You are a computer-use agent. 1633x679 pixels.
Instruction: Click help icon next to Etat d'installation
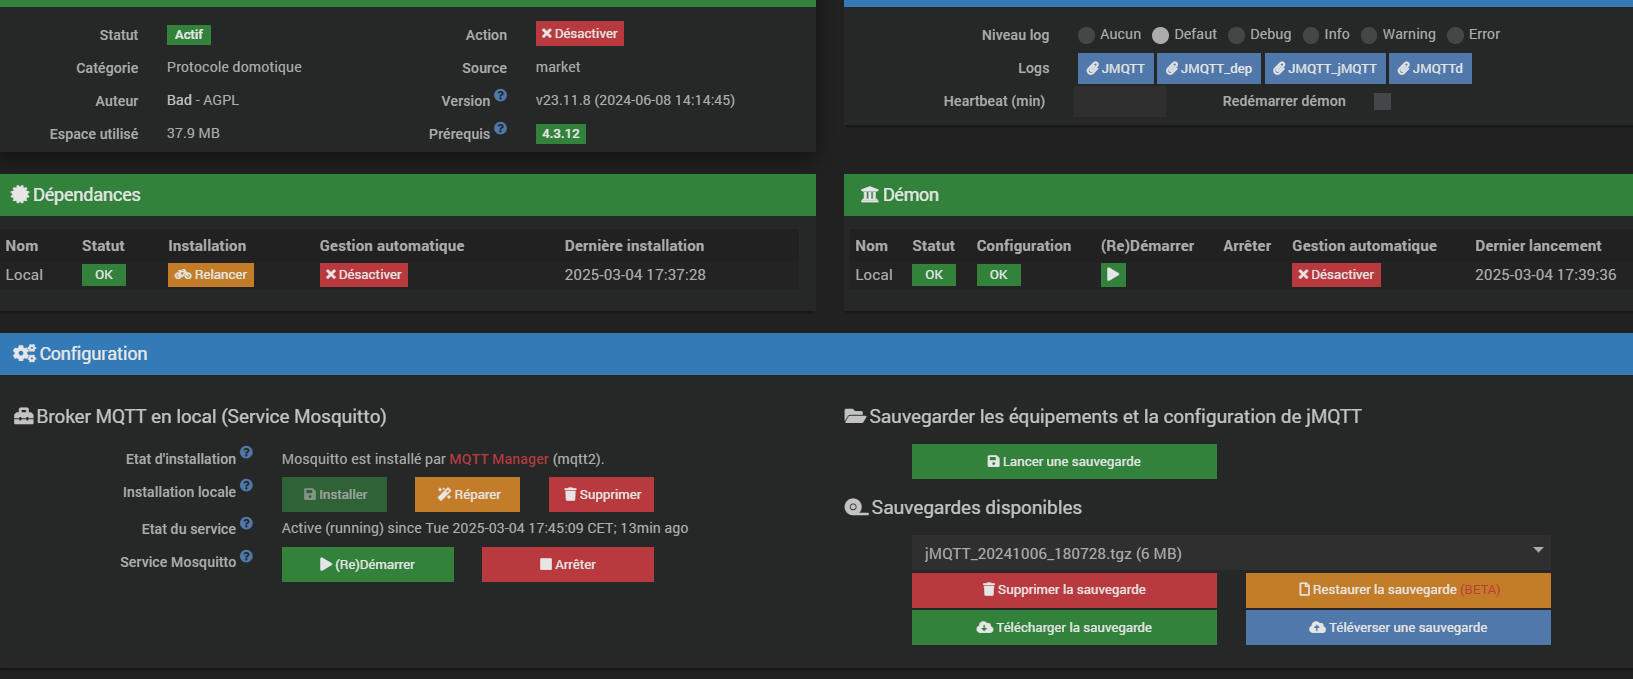click(x=246, y=453)
